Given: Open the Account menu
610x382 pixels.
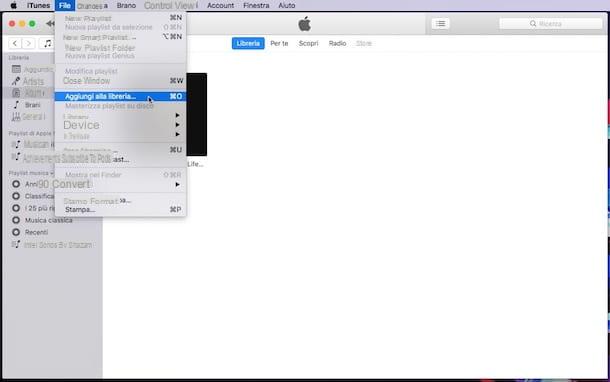Looking at the screenshot, I should click(x=220, y=5).
